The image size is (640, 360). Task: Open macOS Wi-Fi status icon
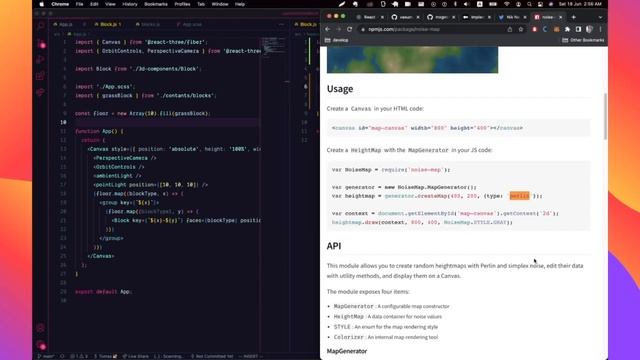507,4
